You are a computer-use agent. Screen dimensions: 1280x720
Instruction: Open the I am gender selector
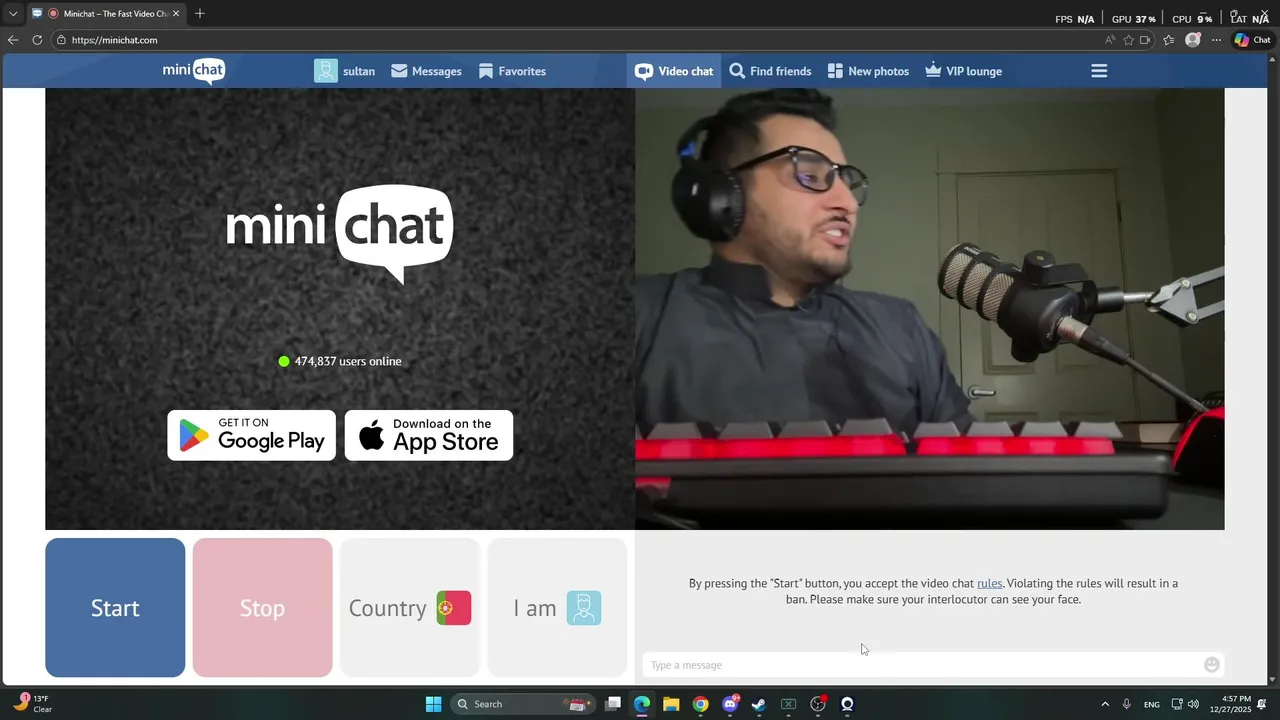pos(557,608)
